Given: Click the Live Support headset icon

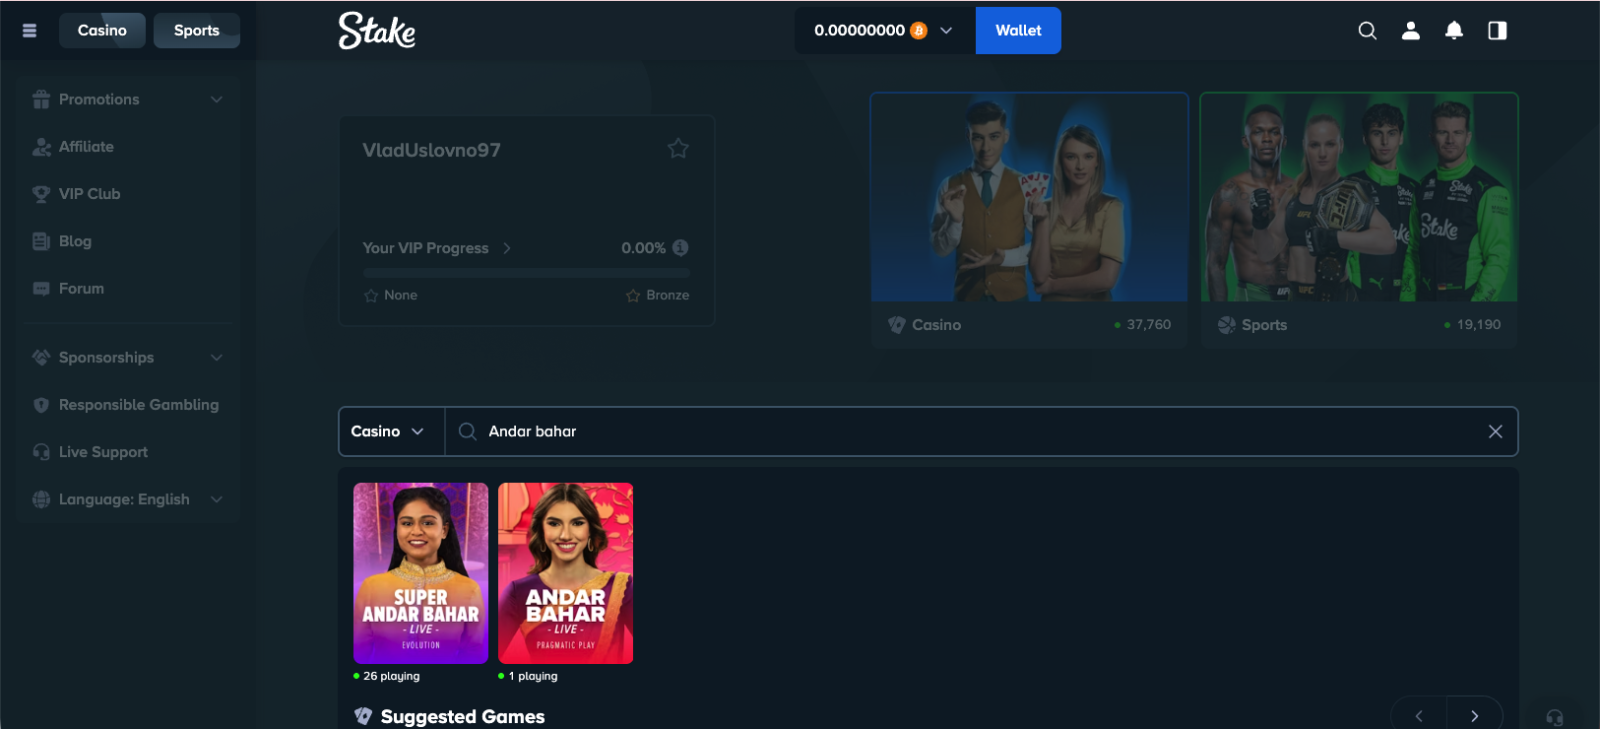Looking at the screenshot, I should [x=41, y=452].
